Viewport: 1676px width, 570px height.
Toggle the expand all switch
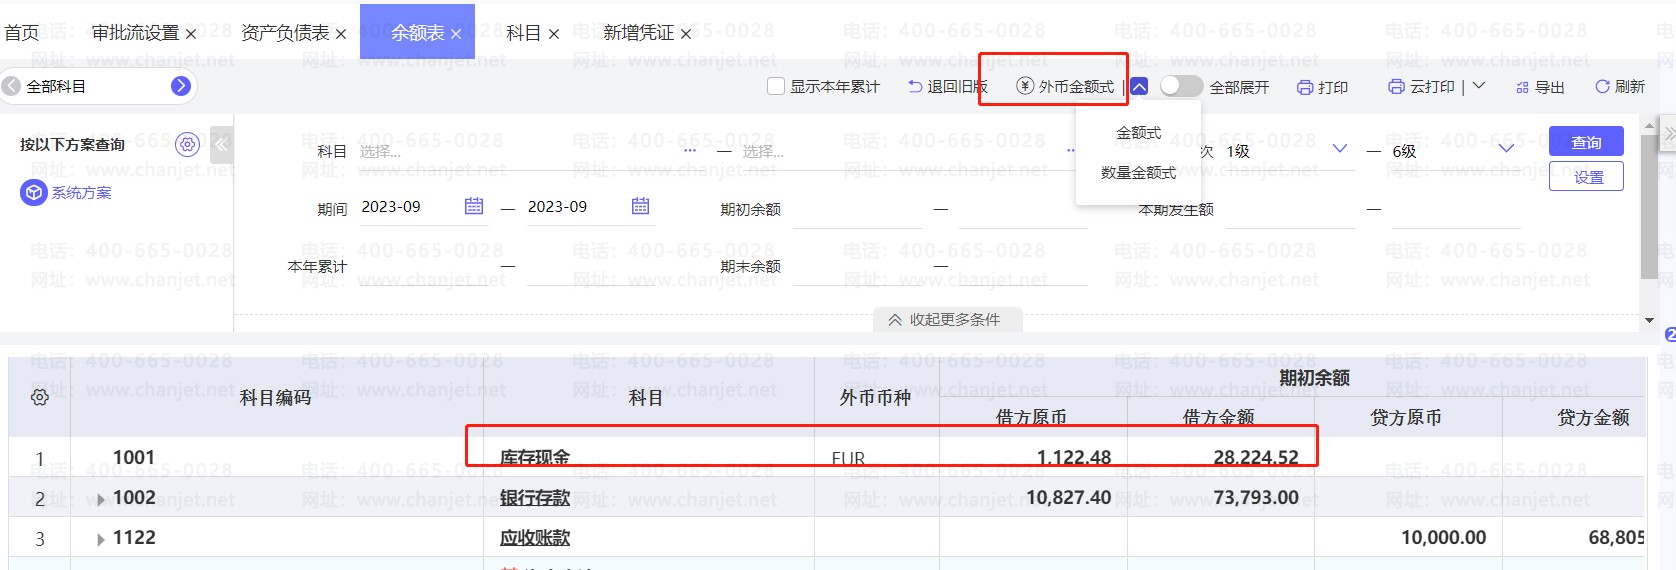pos(1181,87)
